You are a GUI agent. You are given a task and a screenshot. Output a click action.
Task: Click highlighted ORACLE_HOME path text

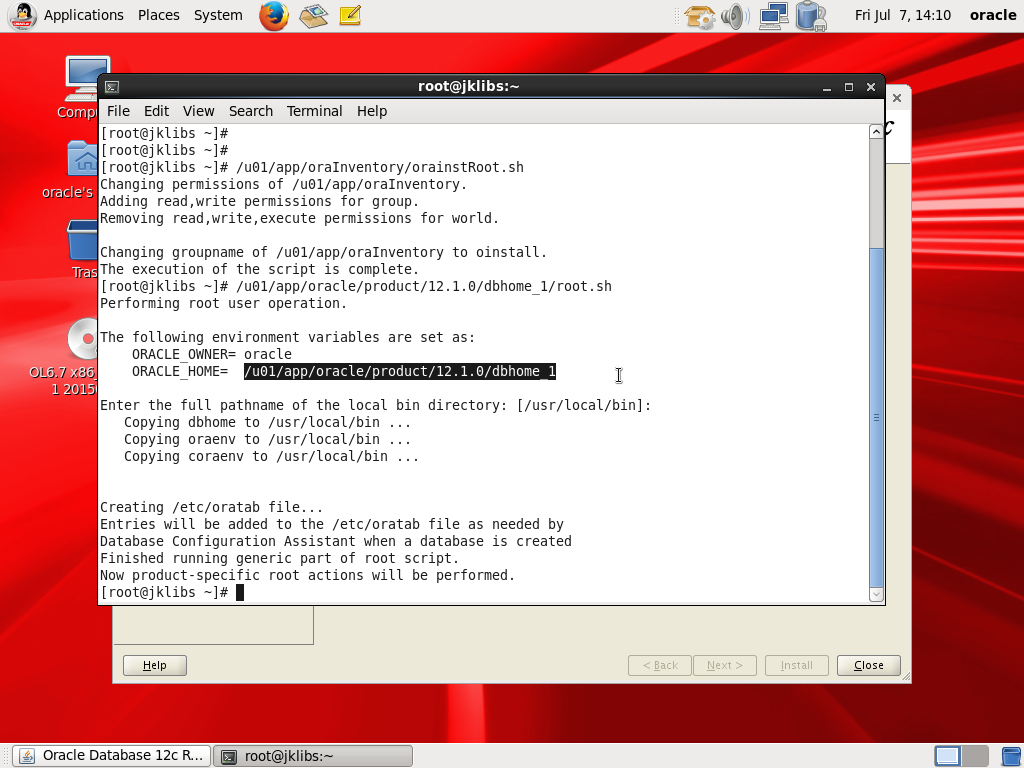click(400, 372)
